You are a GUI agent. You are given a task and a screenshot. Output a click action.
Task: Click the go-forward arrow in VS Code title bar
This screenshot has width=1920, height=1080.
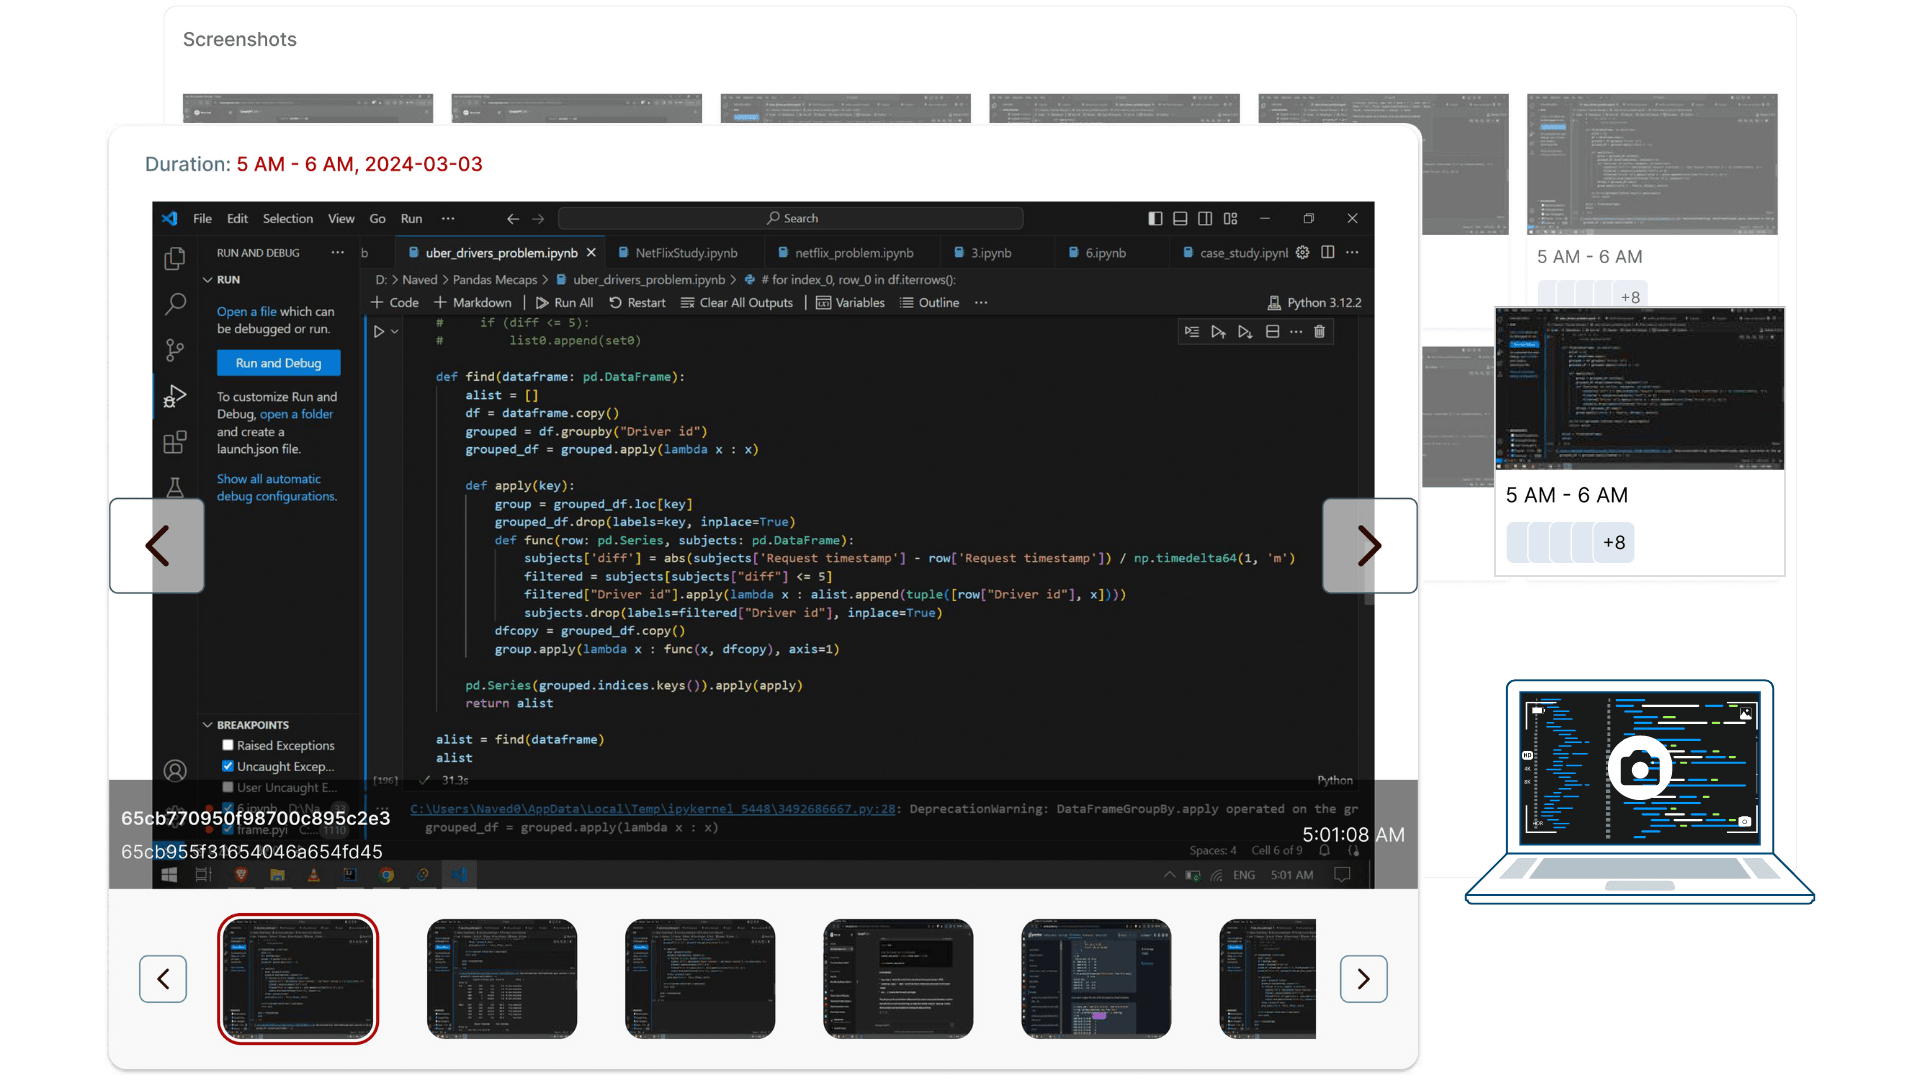click(x=538, y=218)
